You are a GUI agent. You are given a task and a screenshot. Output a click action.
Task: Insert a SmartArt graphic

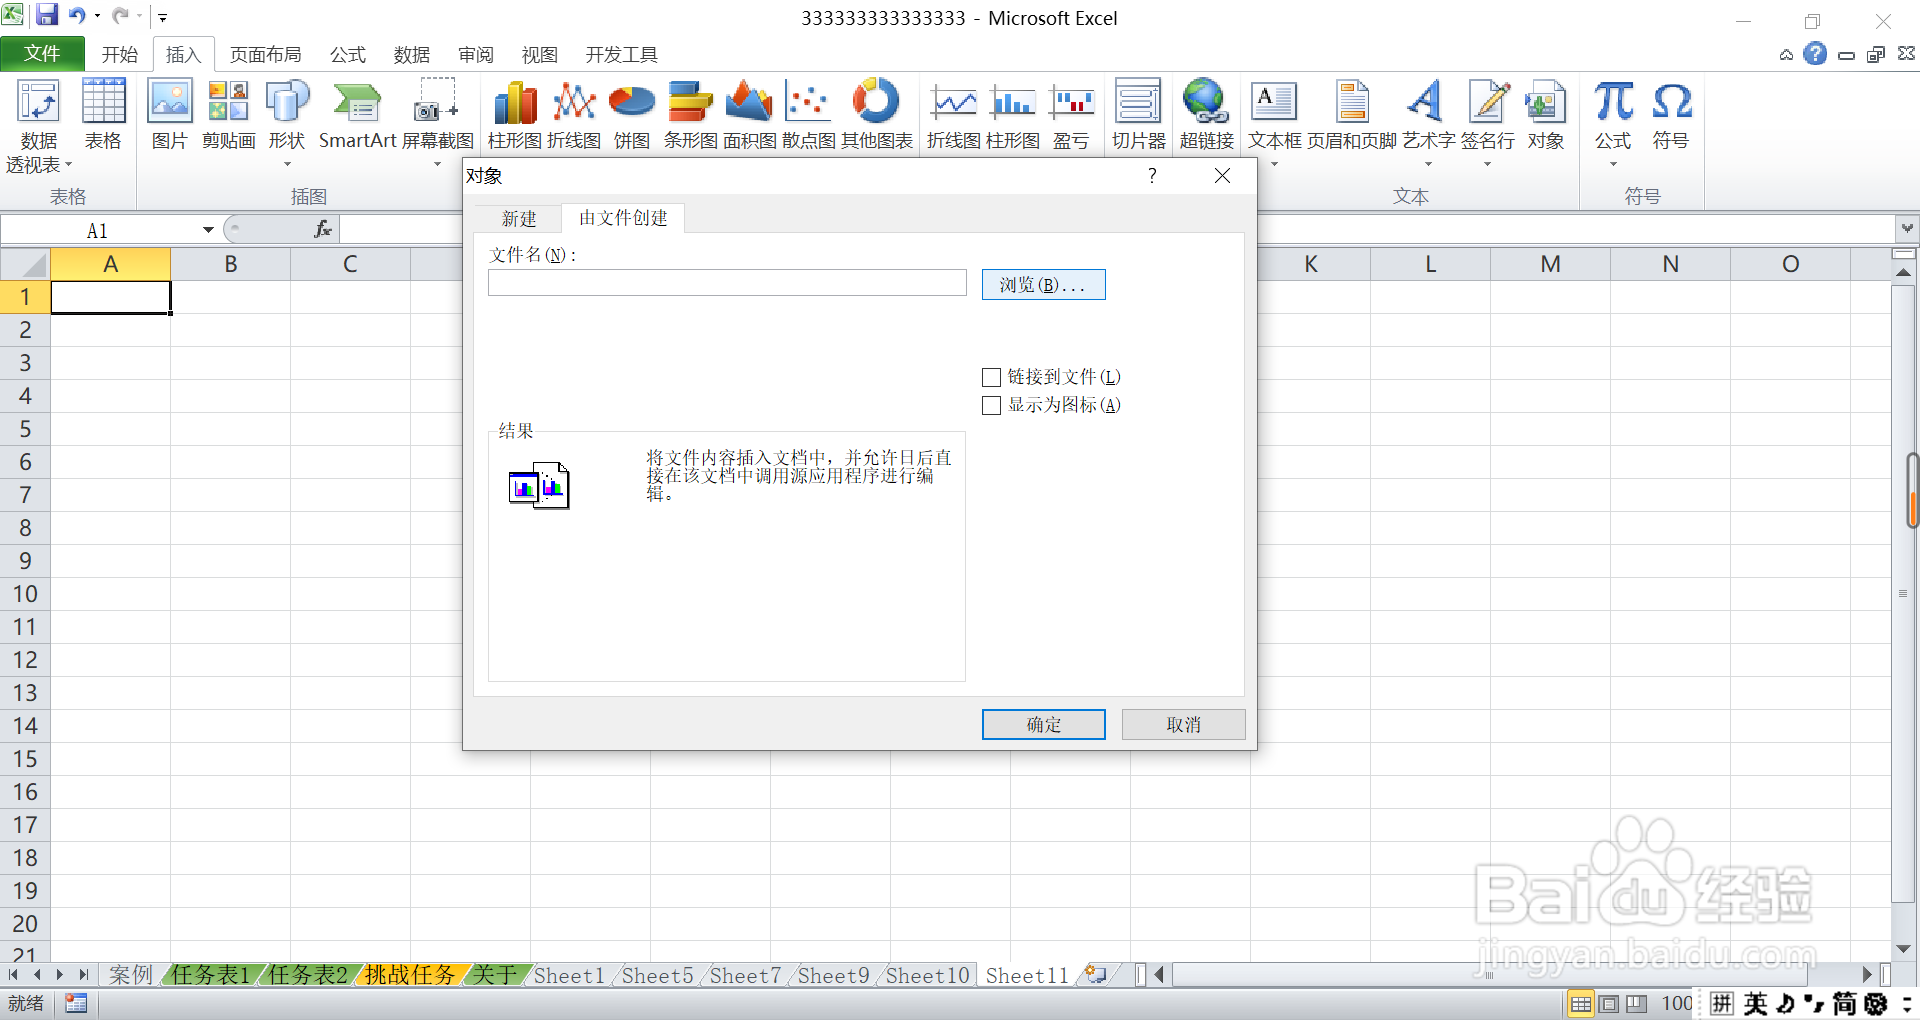pos(357,115)
